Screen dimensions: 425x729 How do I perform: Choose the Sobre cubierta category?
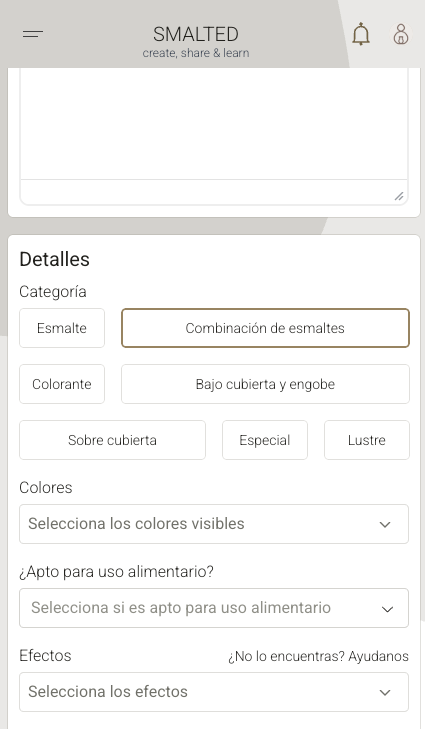point(112,440)
